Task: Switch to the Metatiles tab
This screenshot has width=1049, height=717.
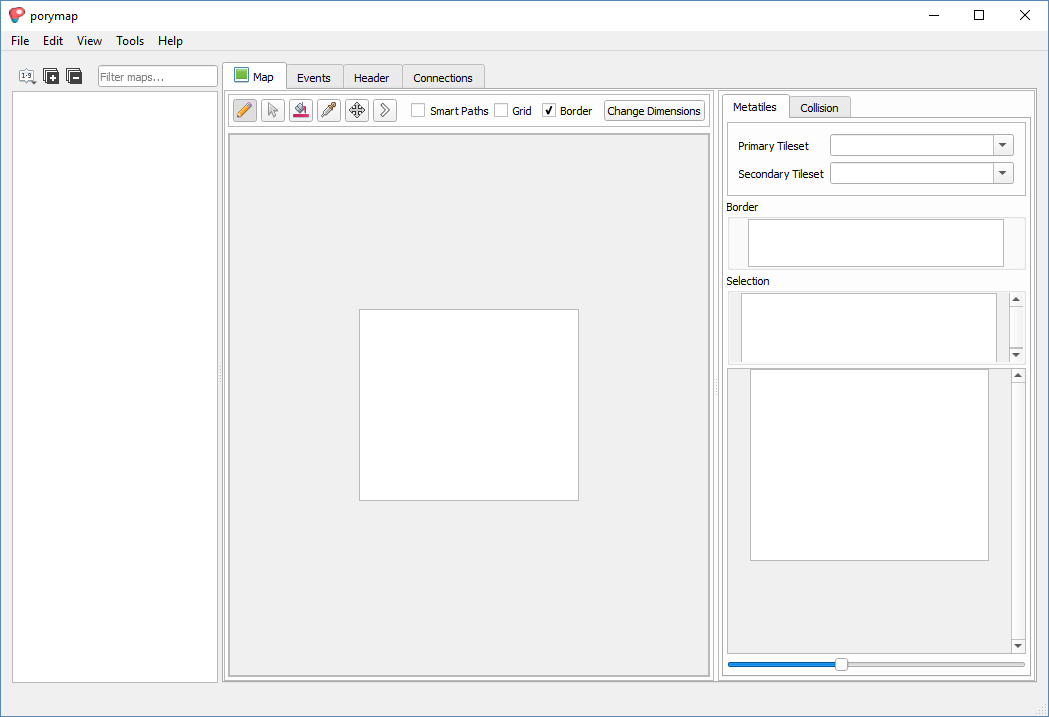Action: [x=755, y=107]
